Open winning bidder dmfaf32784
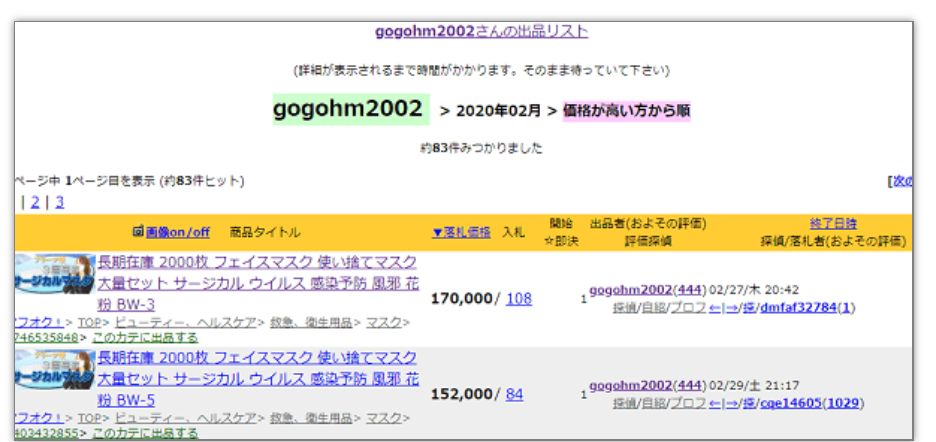The width and height of the screenshot is (936, 442). click(798, 308)
